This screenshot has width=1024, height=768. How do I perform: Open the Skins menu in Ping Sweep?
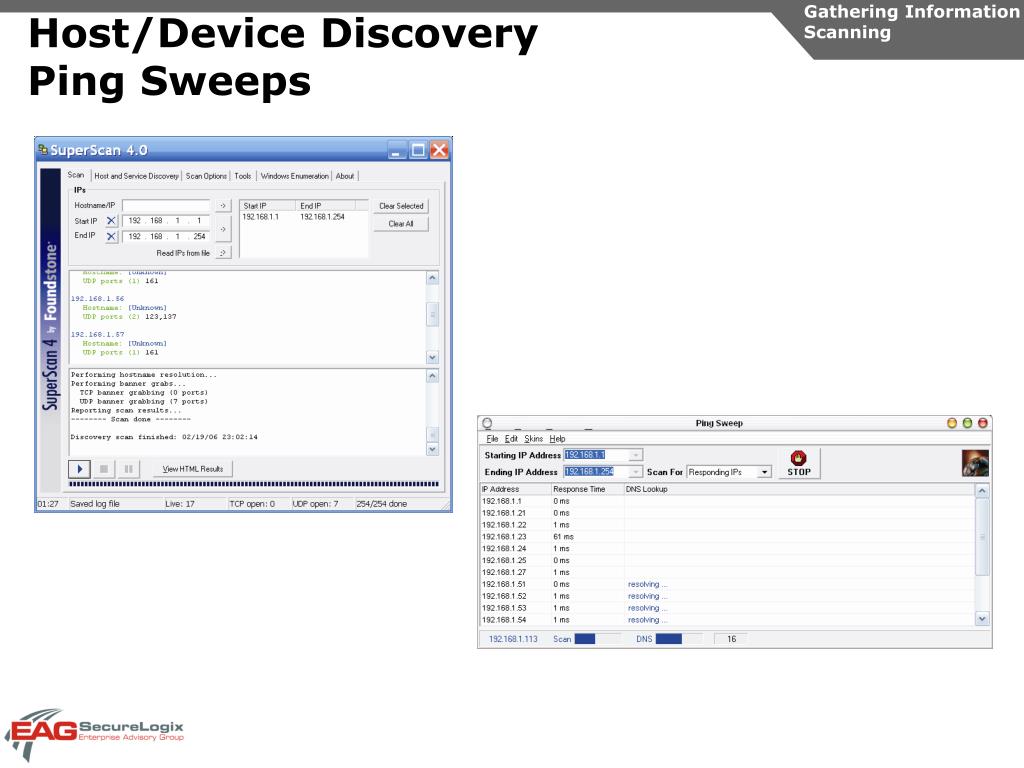click(x=534, y=439)
